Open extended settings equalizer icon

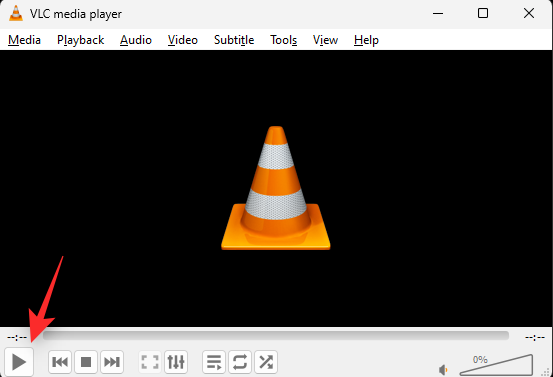[176, 362]
